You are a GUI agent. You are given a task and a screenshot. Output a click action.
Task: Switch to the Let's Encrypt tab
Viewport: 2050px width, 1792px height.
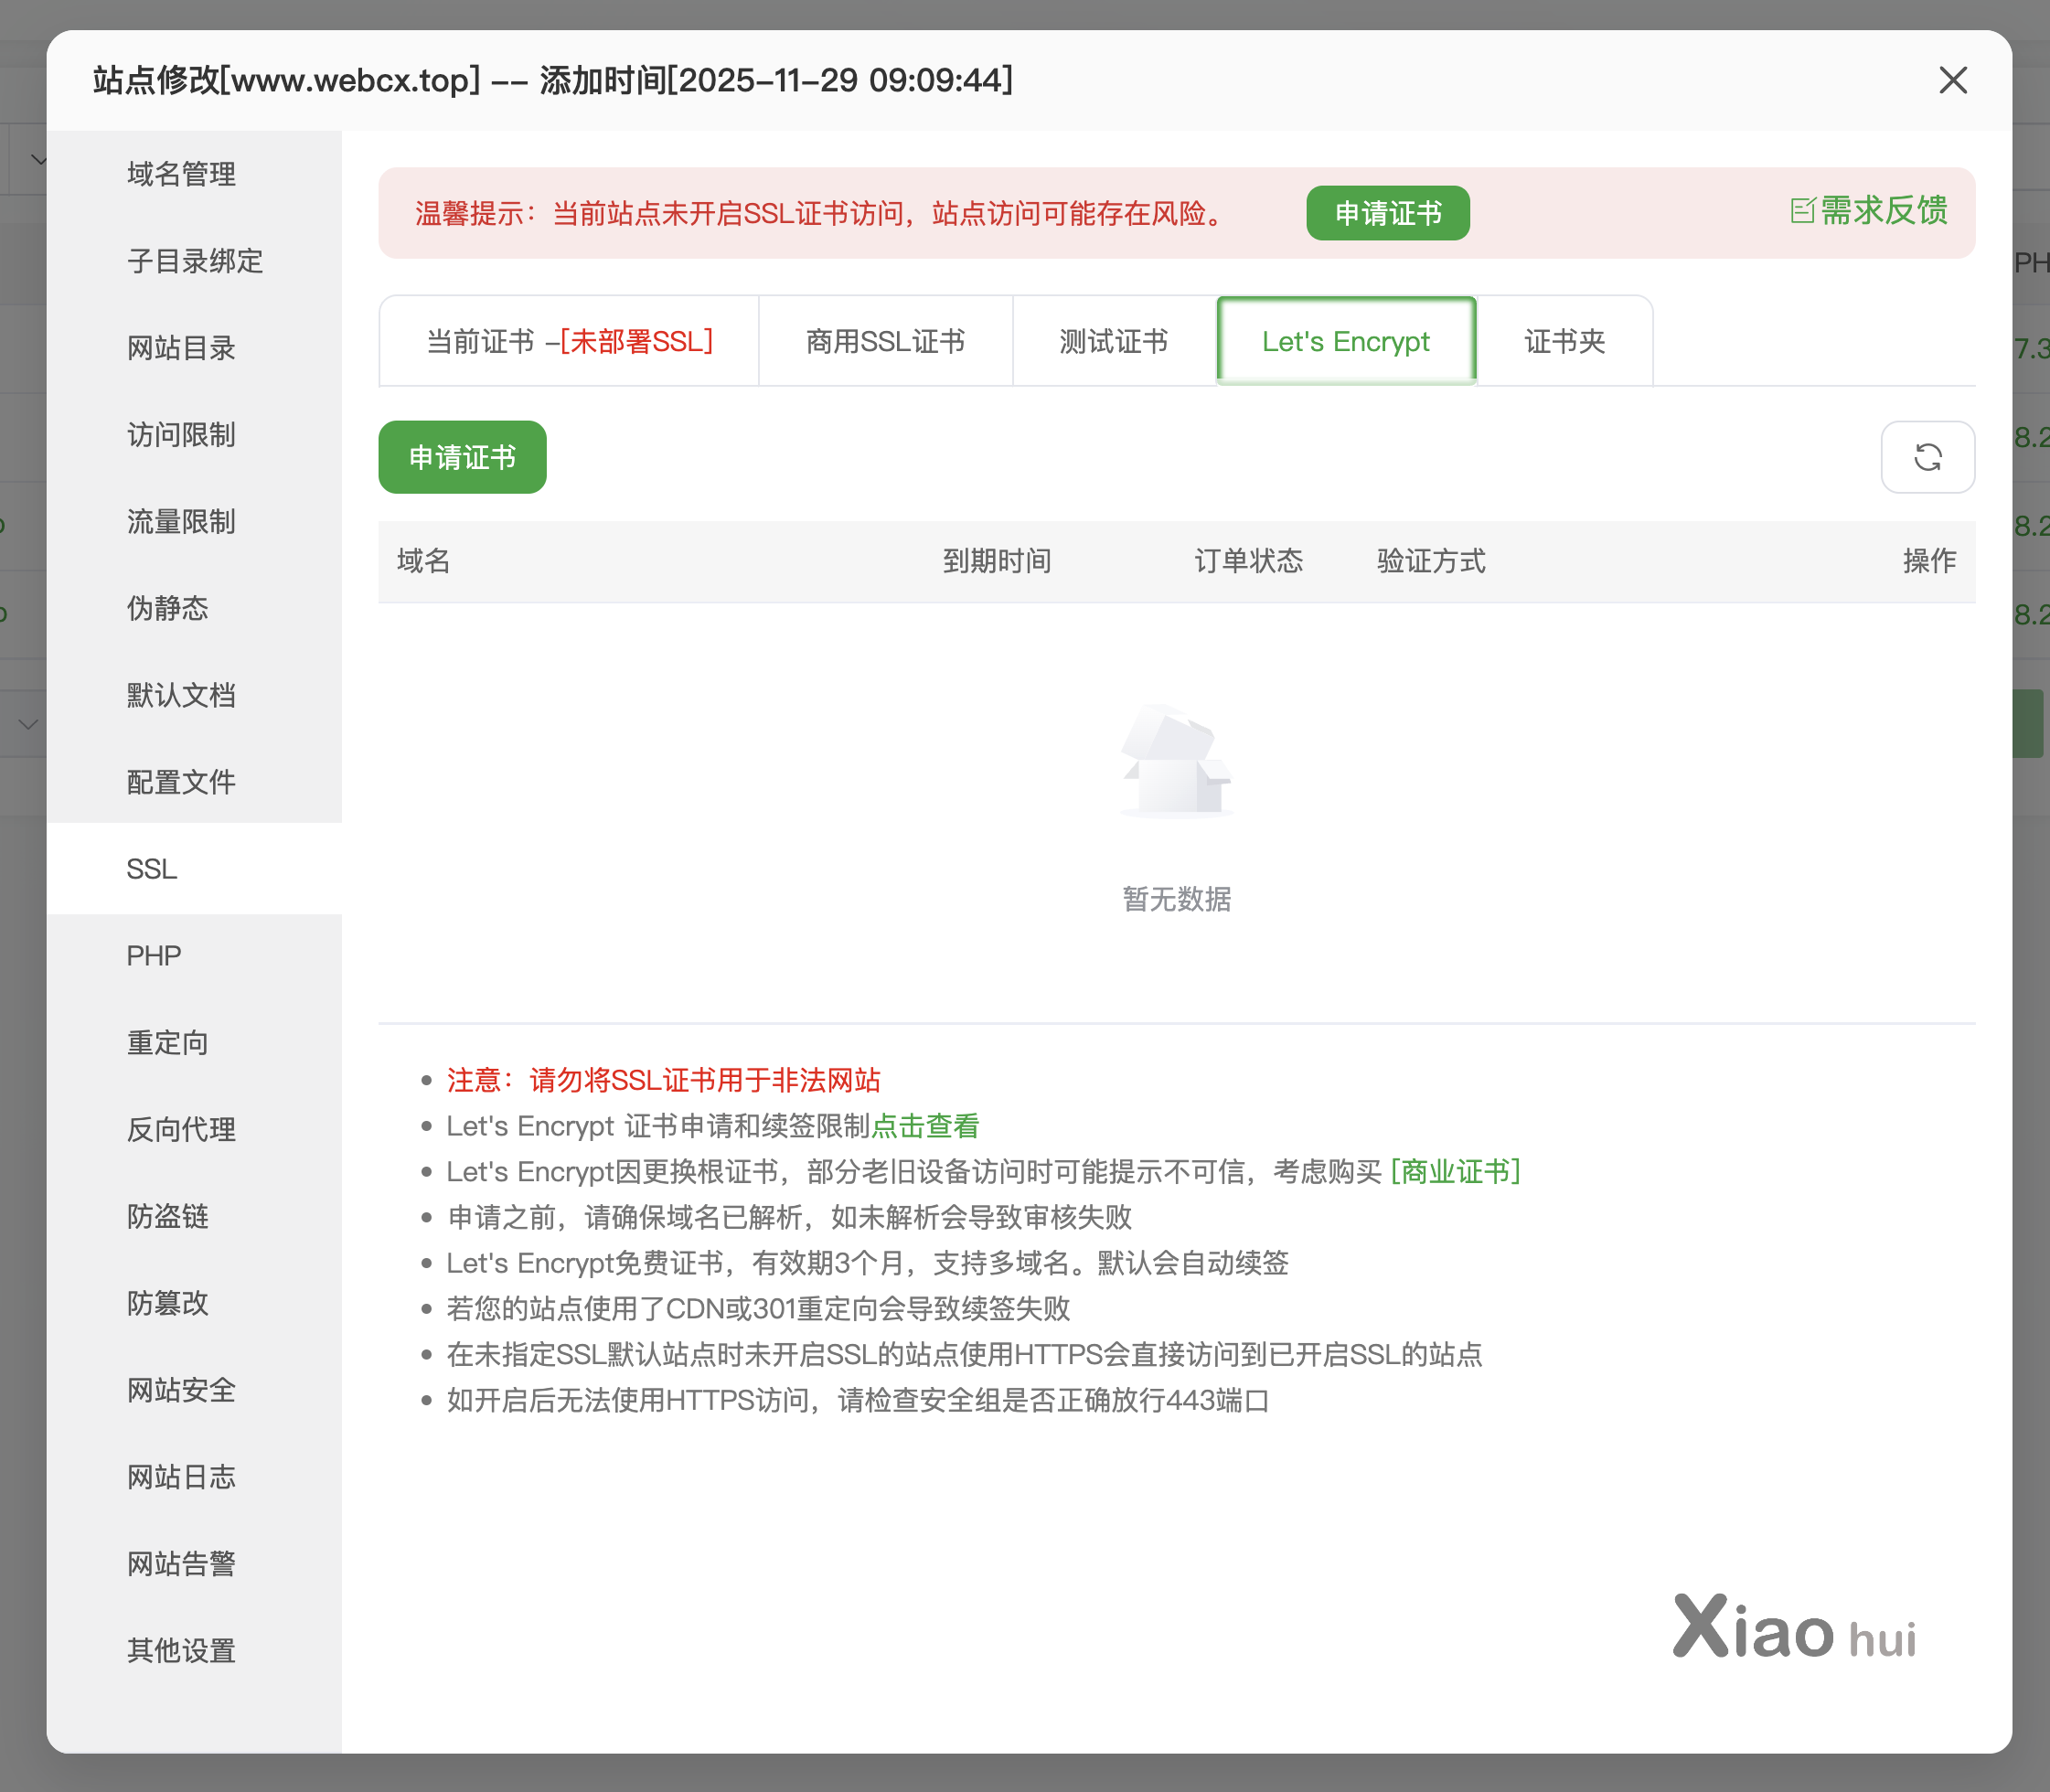[1345, 342]
